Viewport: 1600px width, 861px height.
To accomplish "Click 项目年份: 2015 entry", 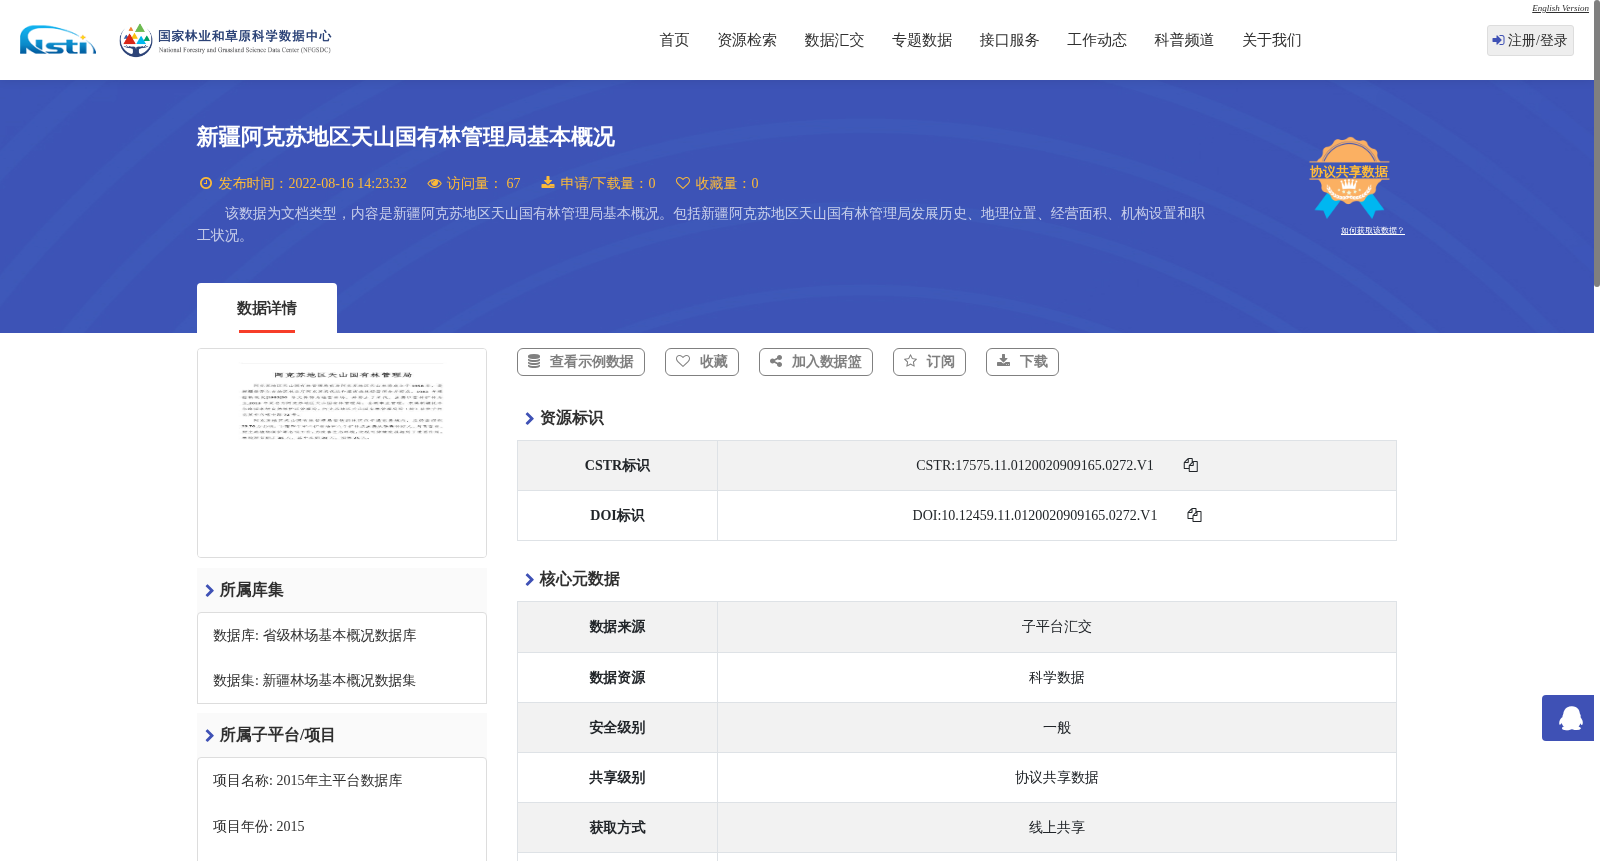I will pyautogui.click(x=259, y=827).
